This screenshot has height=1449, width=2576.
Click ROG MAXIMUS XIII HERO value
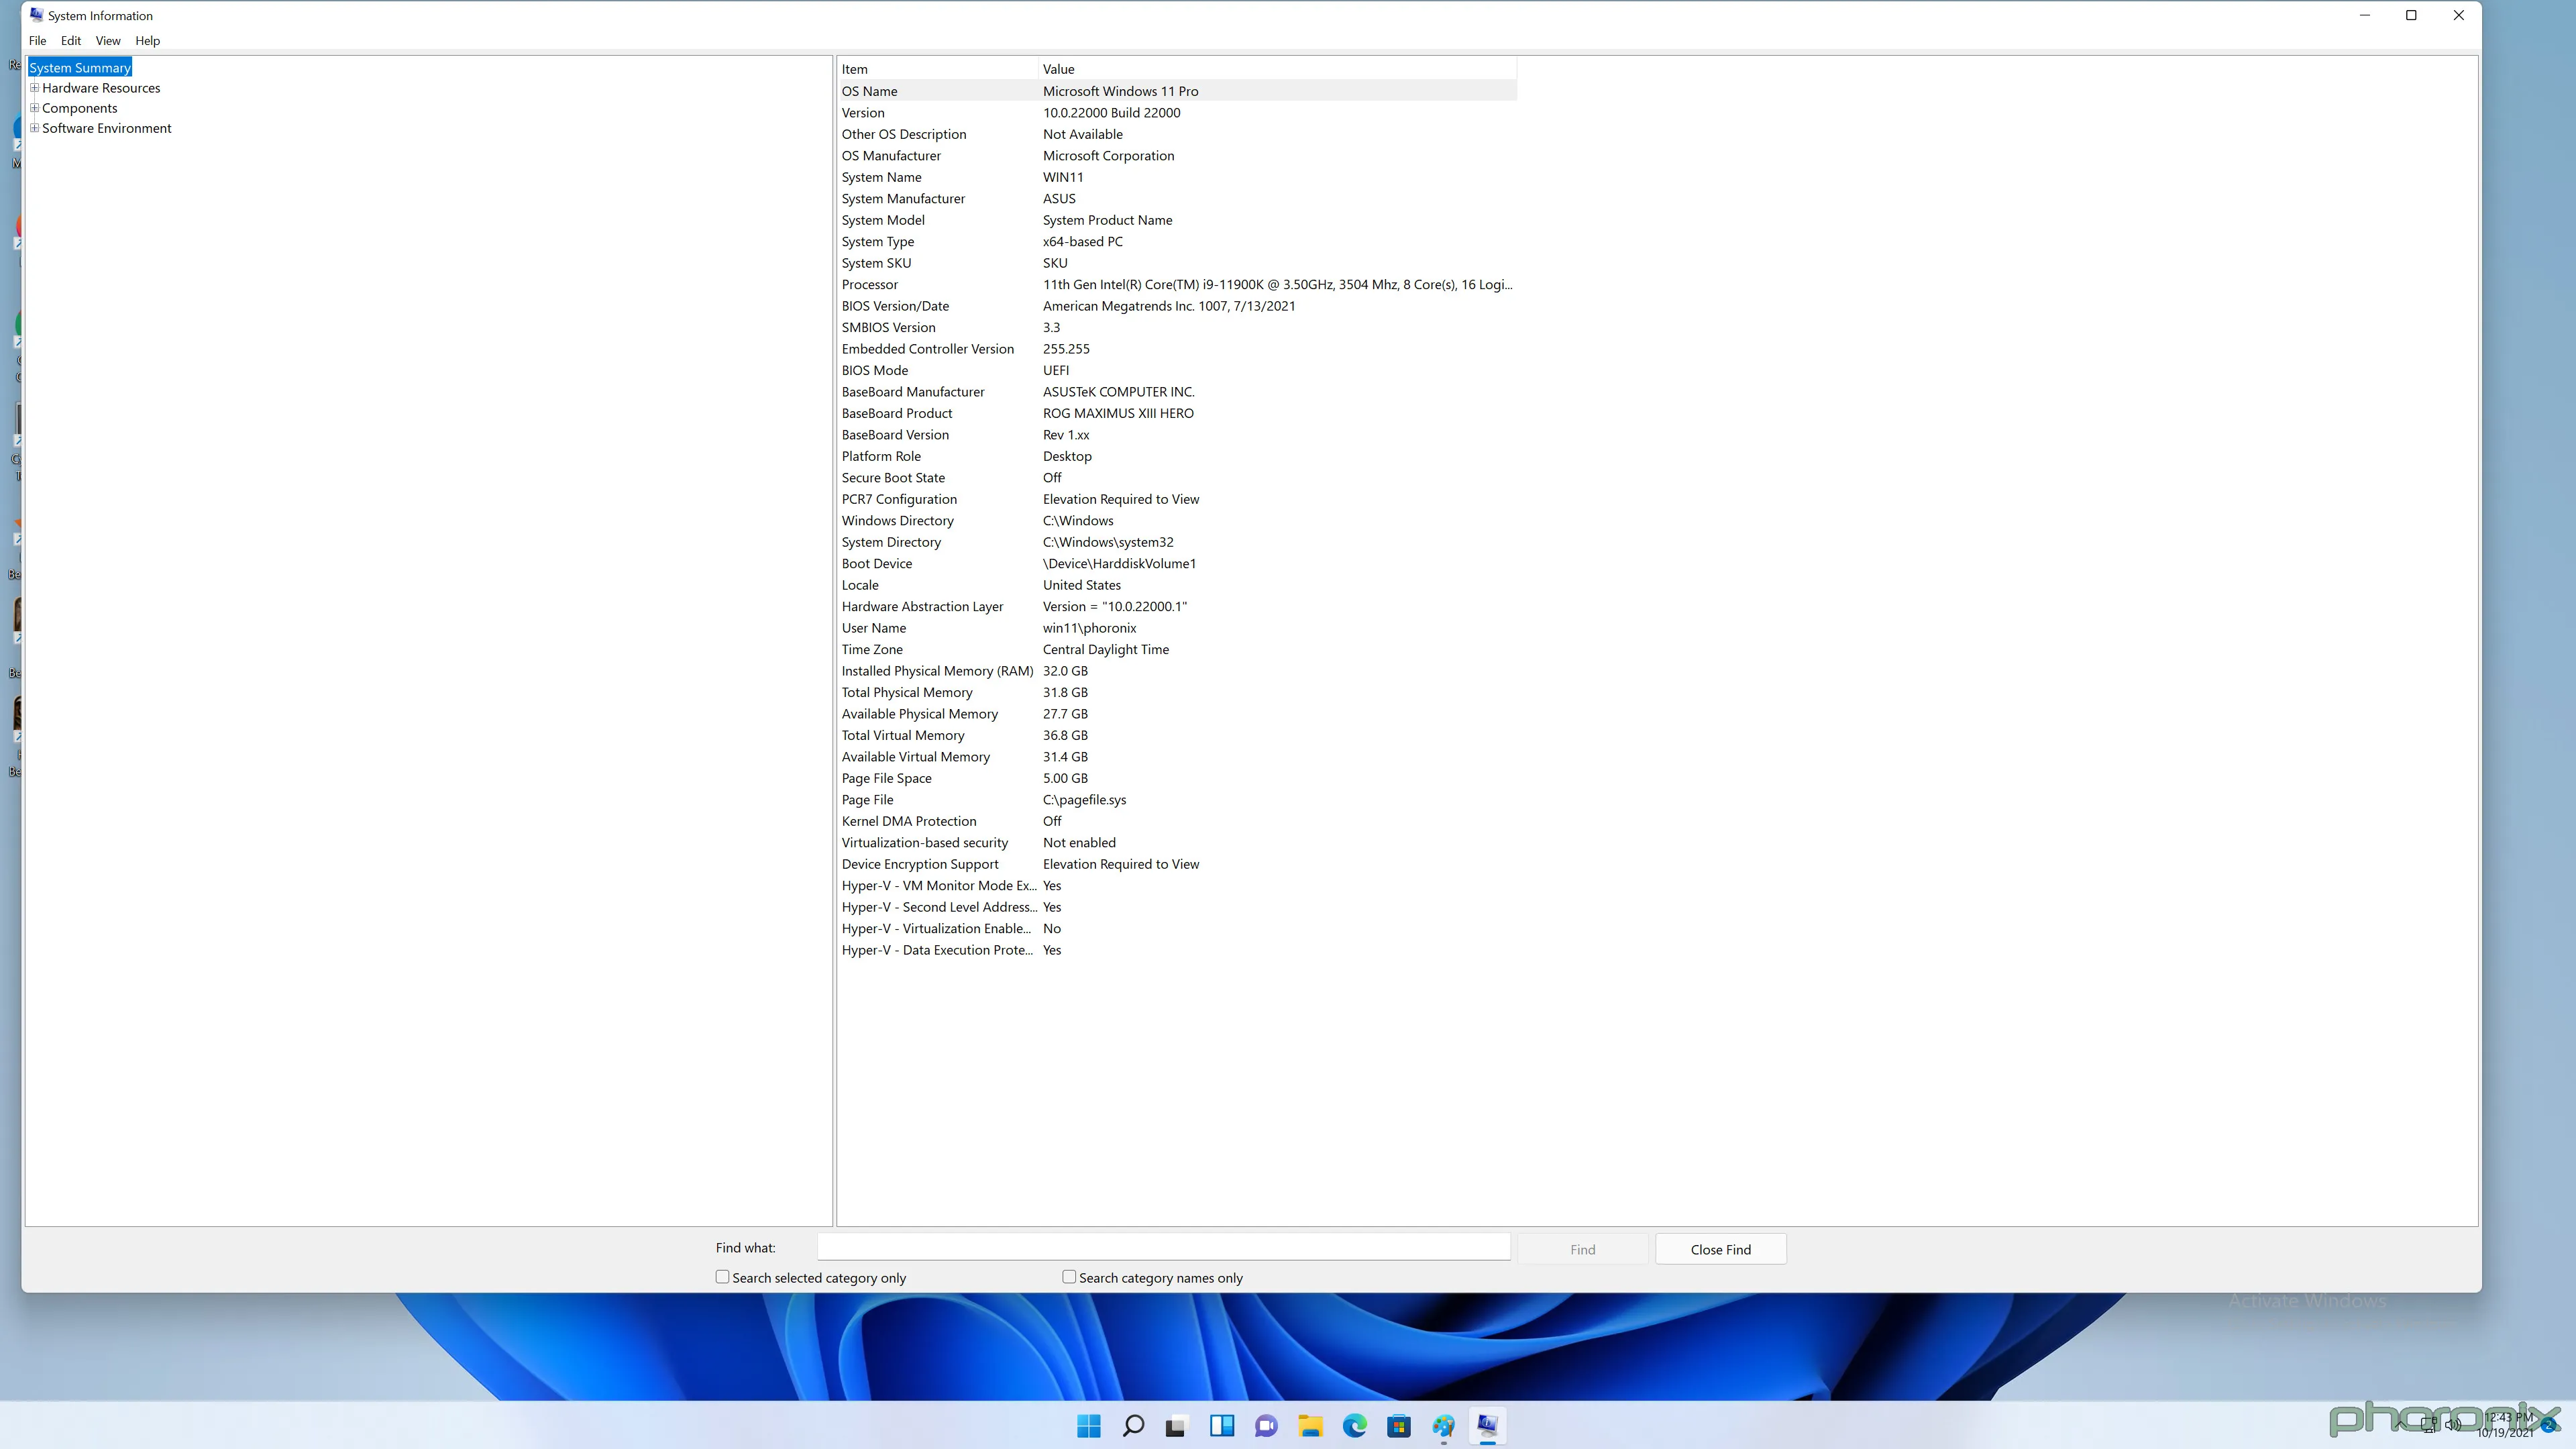1118,414
